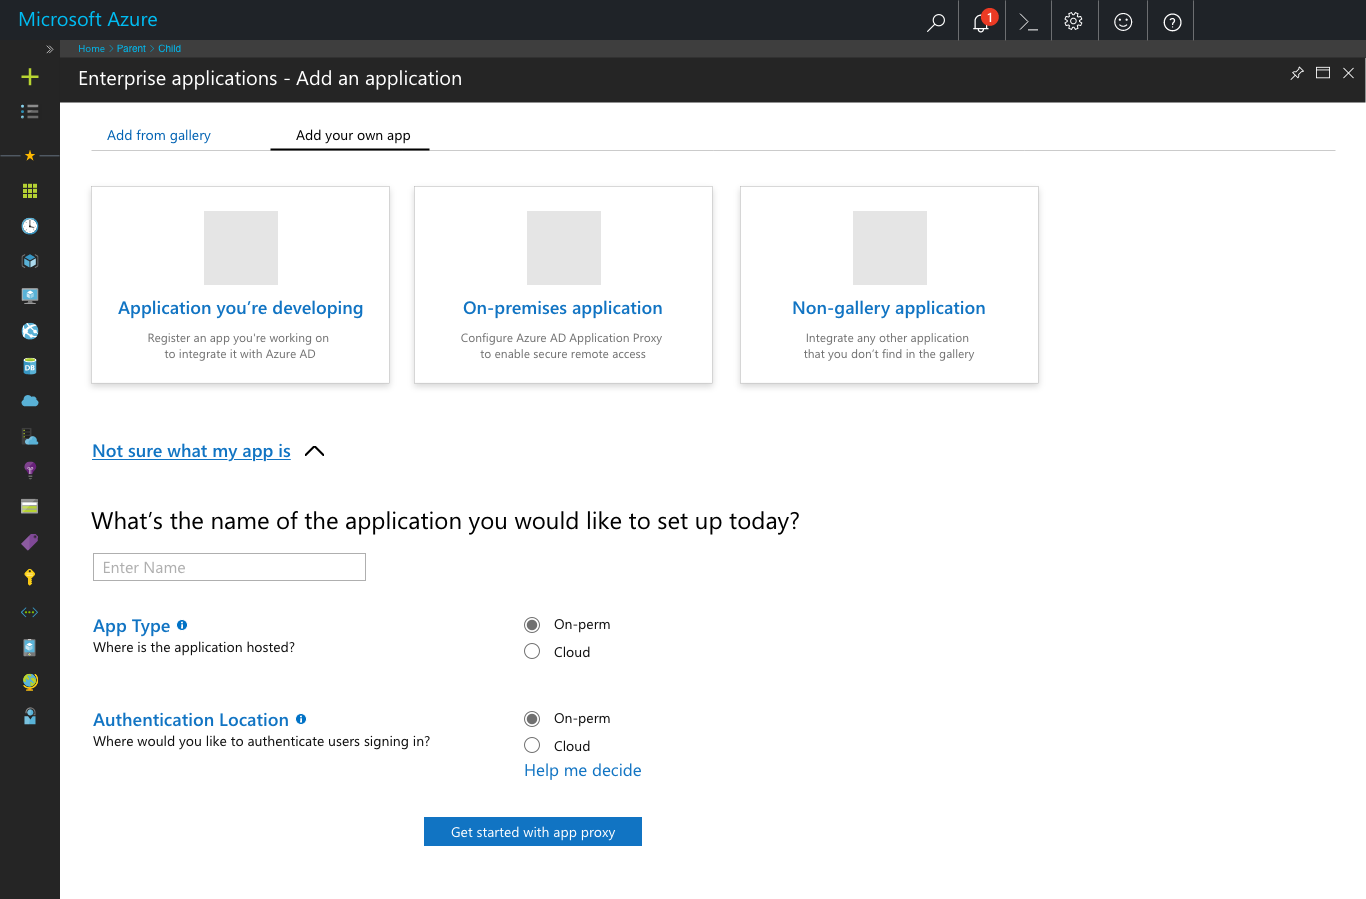Open the purple lightbulb sidebar icon

click(x=30, y=471)
